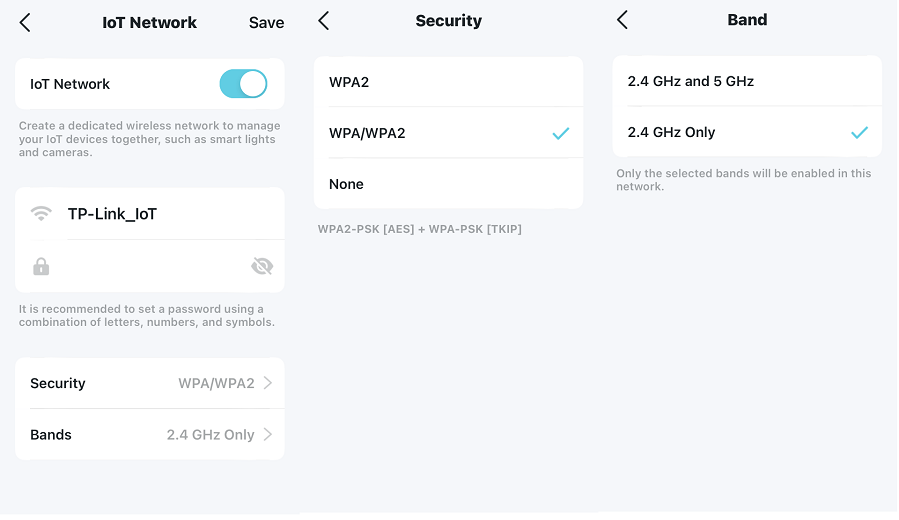This screenshot has height=520, width=899.
Task: Show the password with the crossed-eye icon
Action: pyautogui.click(x=262, y=266)
